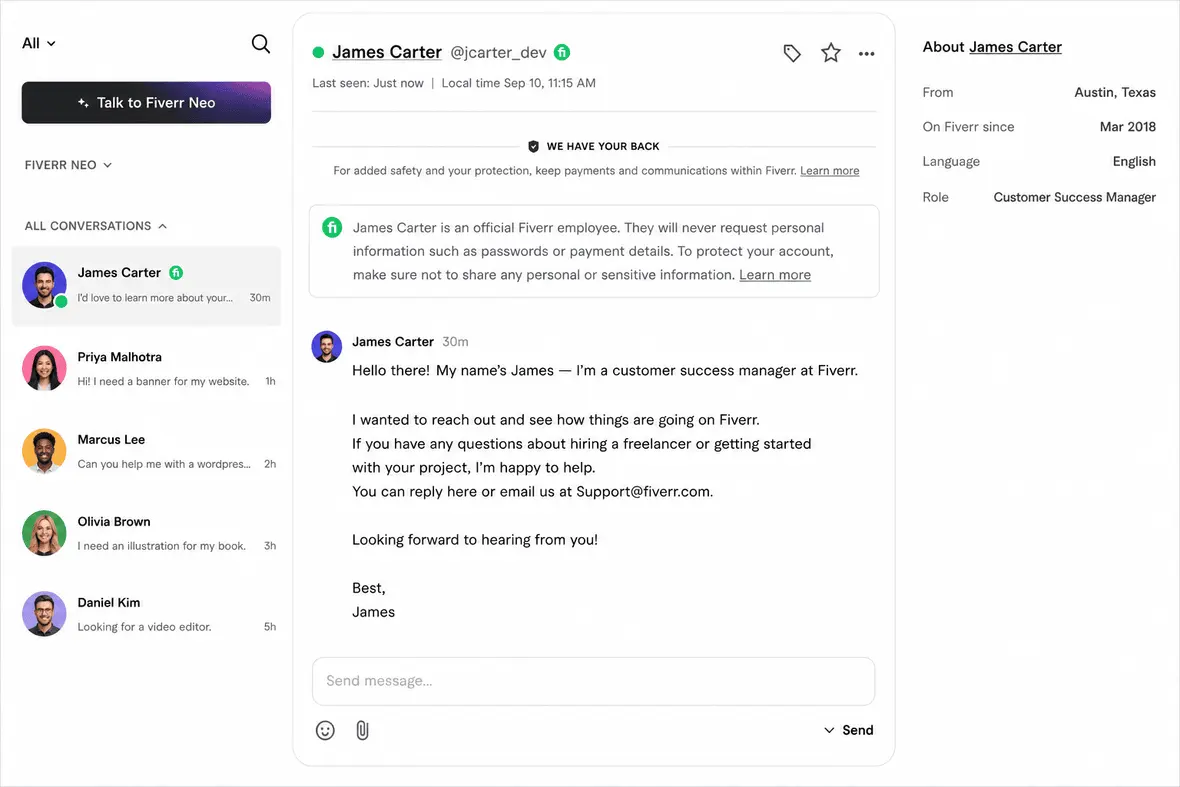
Task: Click Marcus Lee's avatar photo
Action: click(44, 451)
